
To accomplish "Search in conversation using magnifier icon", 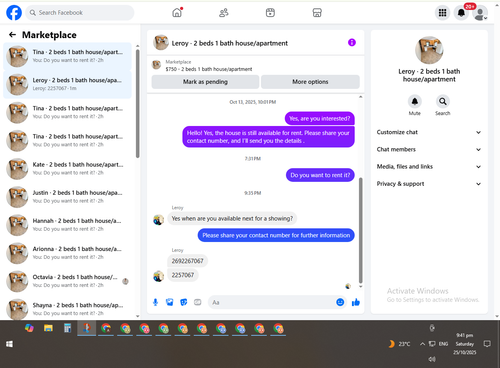I will tap(443, 101).
